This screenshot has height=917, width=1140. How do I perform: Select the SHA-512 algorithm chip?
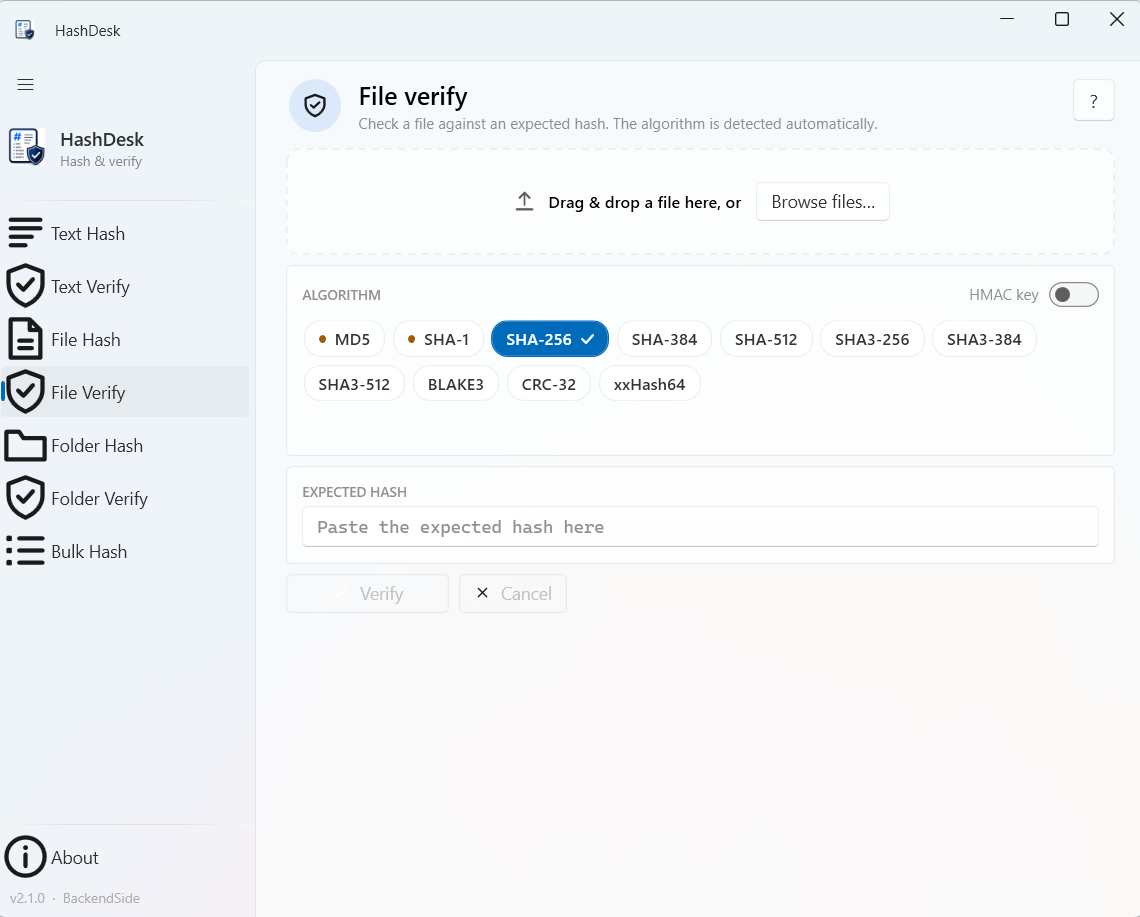click(766, 339)
